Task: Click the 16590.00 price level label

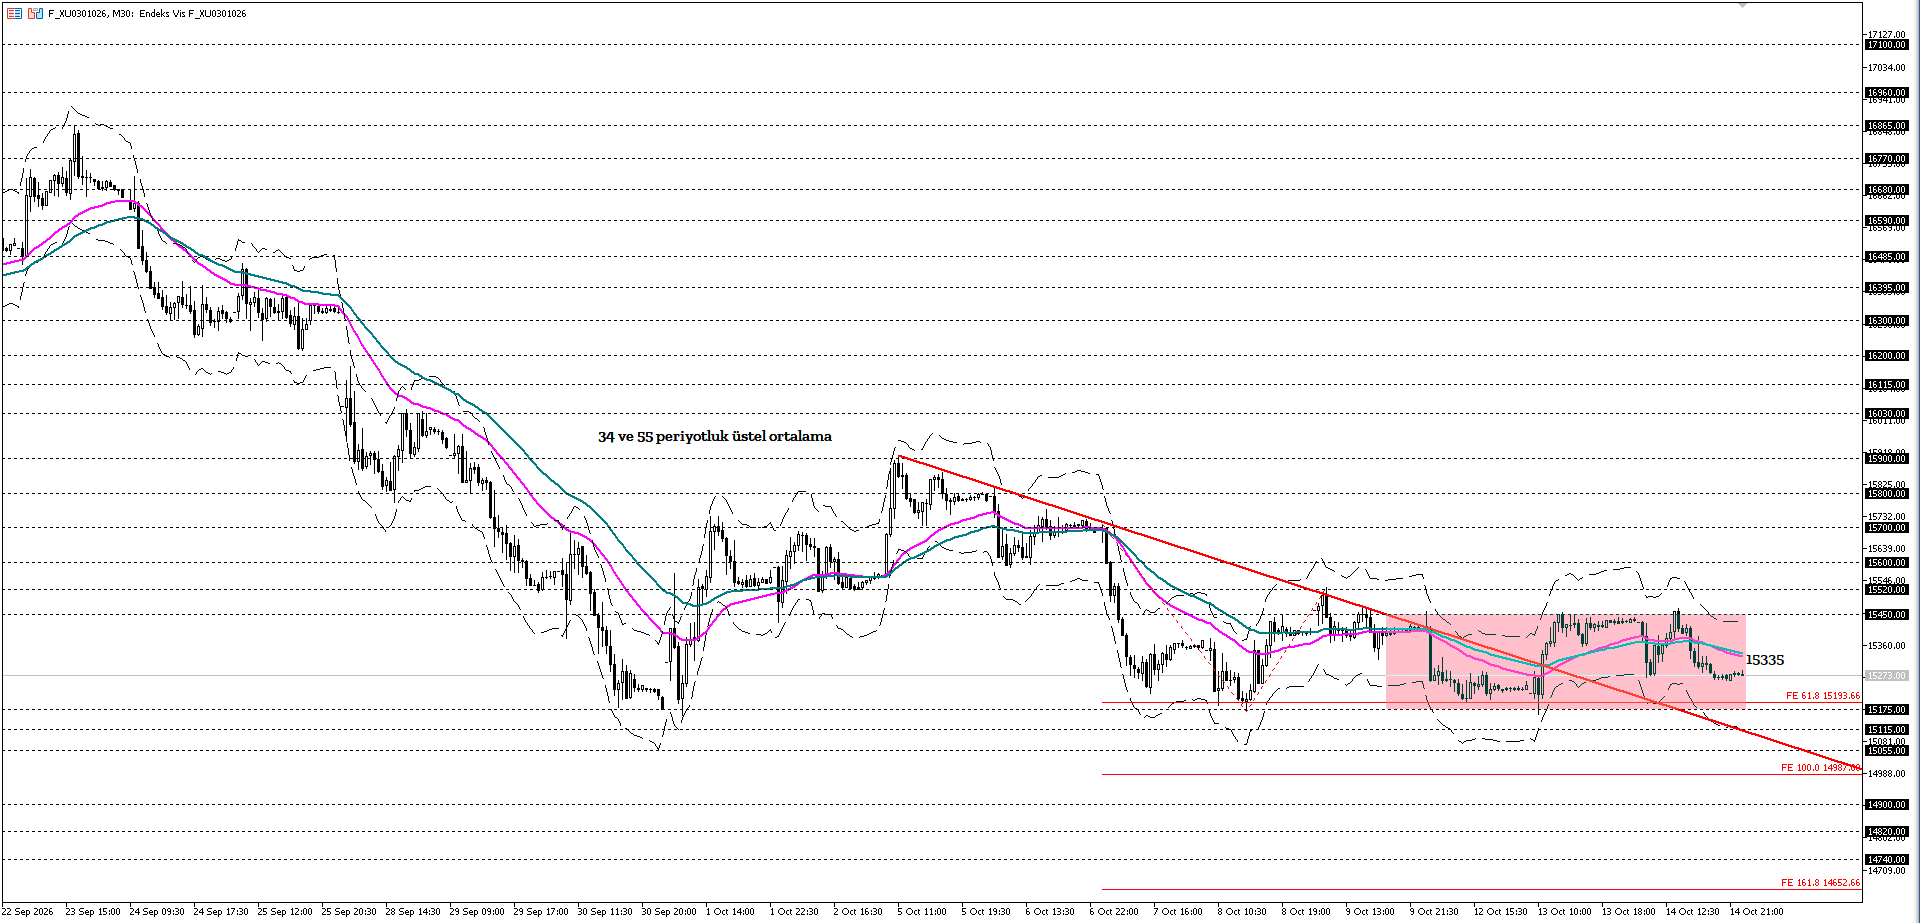Action: [1887, 221]
